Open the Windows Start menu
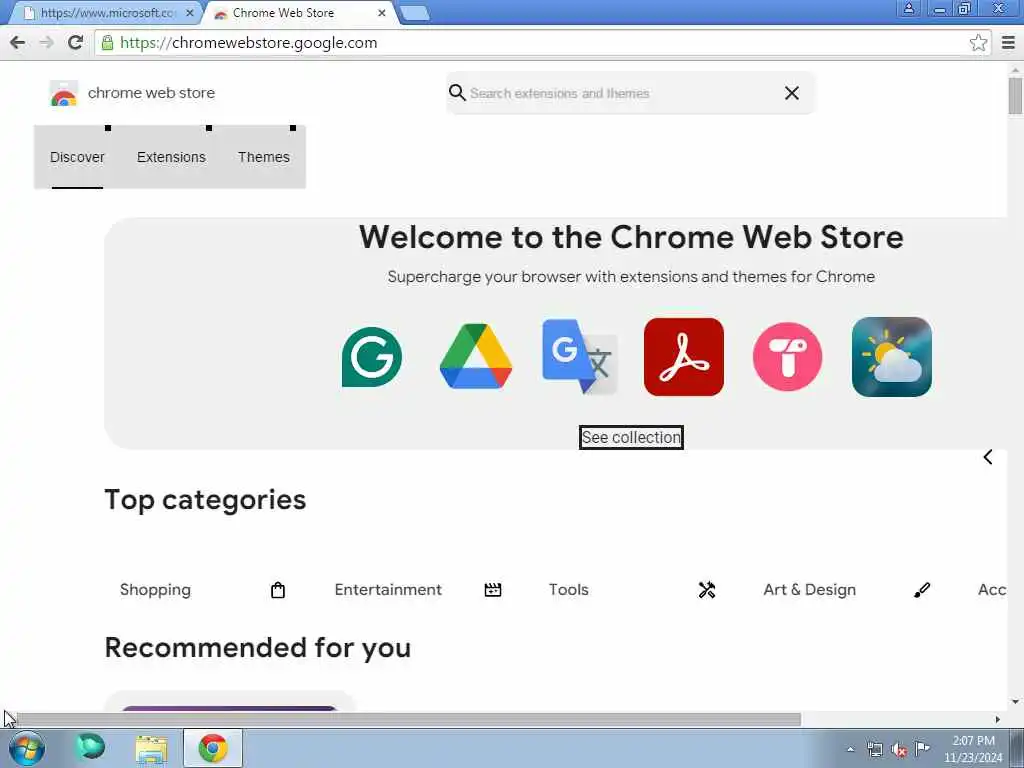 coord(27,748)
